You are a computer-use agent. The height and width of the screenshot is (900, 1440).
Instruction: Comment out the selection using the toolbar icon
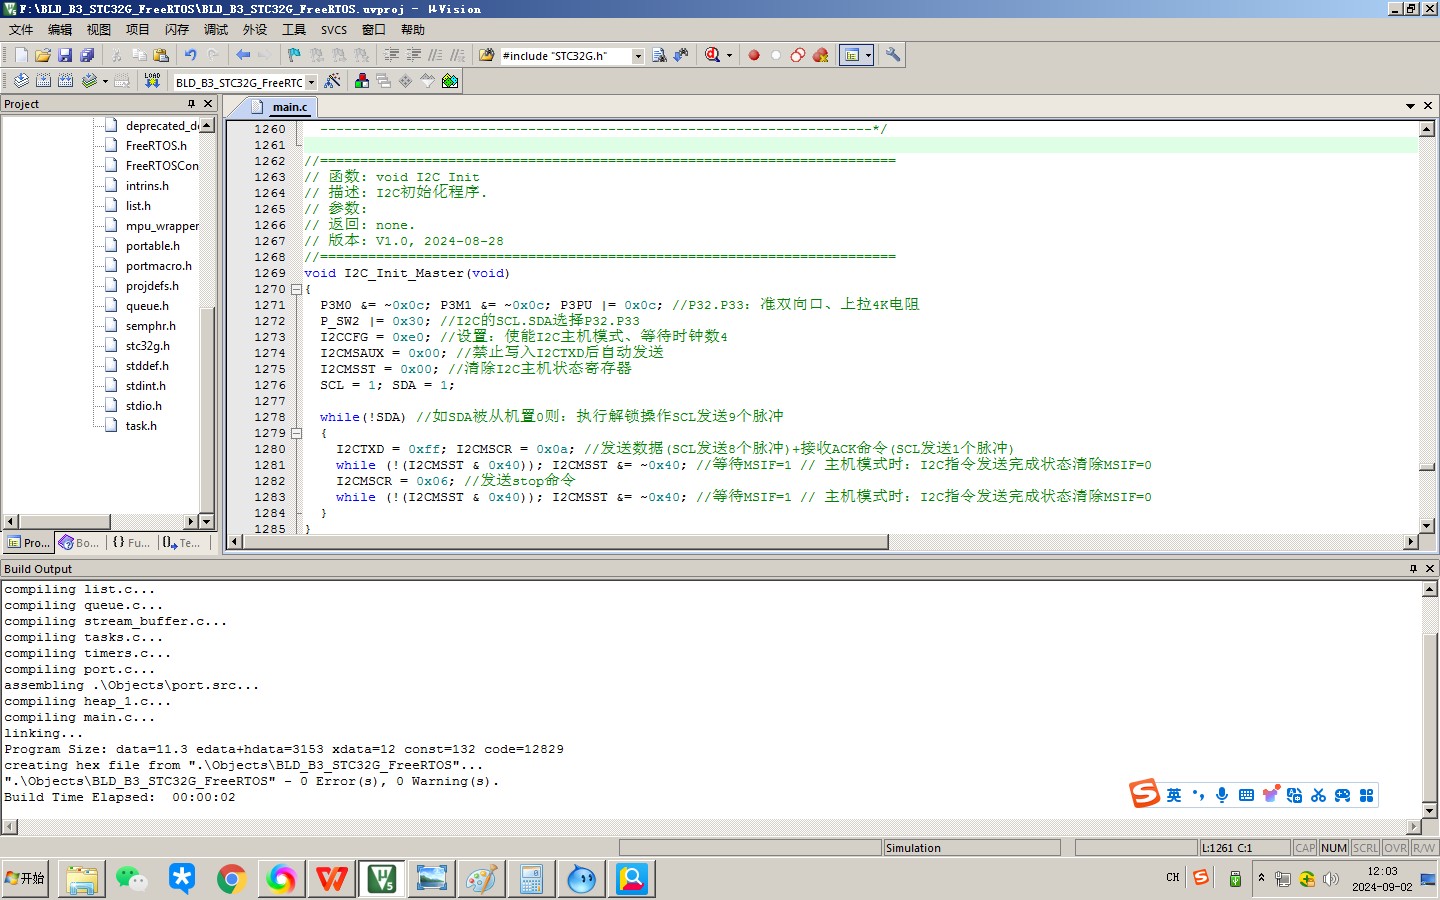coord(435,56)
